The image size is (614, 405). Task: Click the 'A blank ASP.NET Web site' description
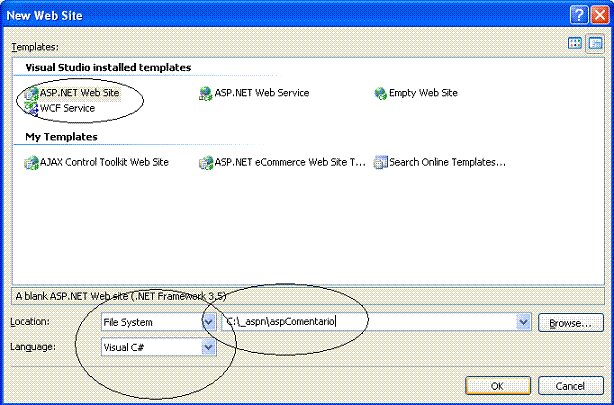point(121,296)
